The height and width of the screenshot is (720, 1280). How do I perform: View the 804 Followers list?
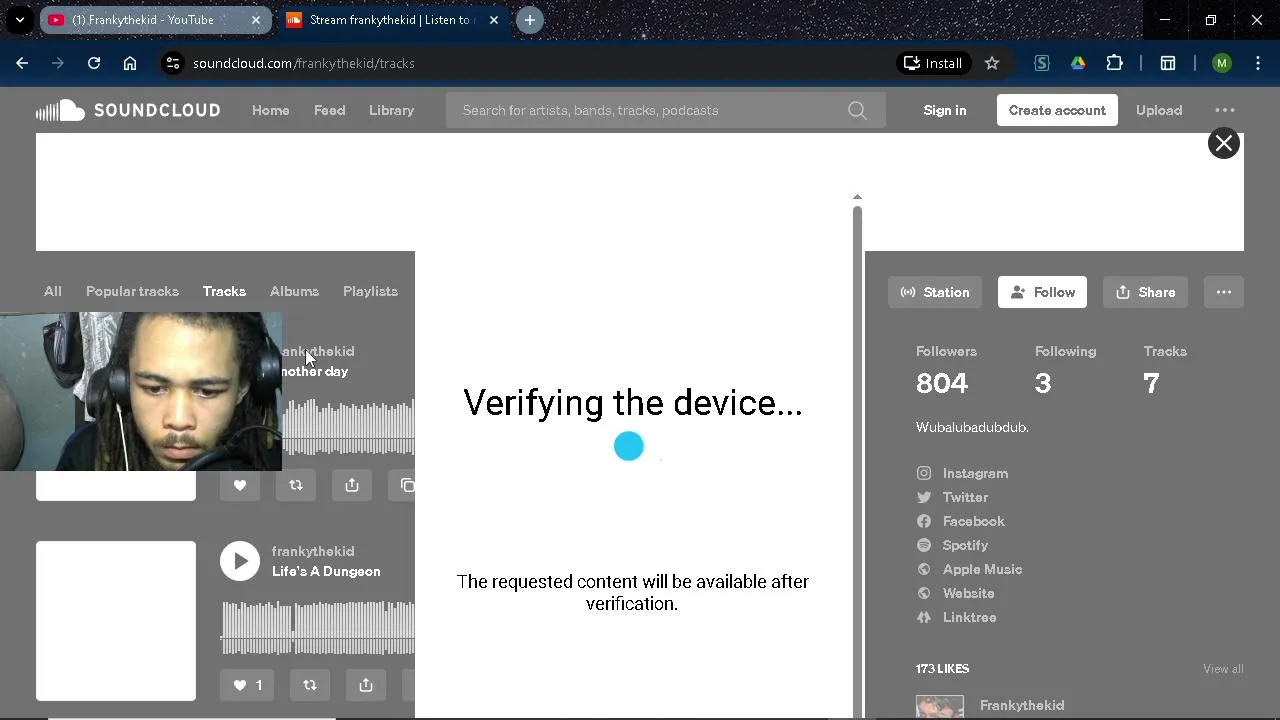tap(946, 371)
